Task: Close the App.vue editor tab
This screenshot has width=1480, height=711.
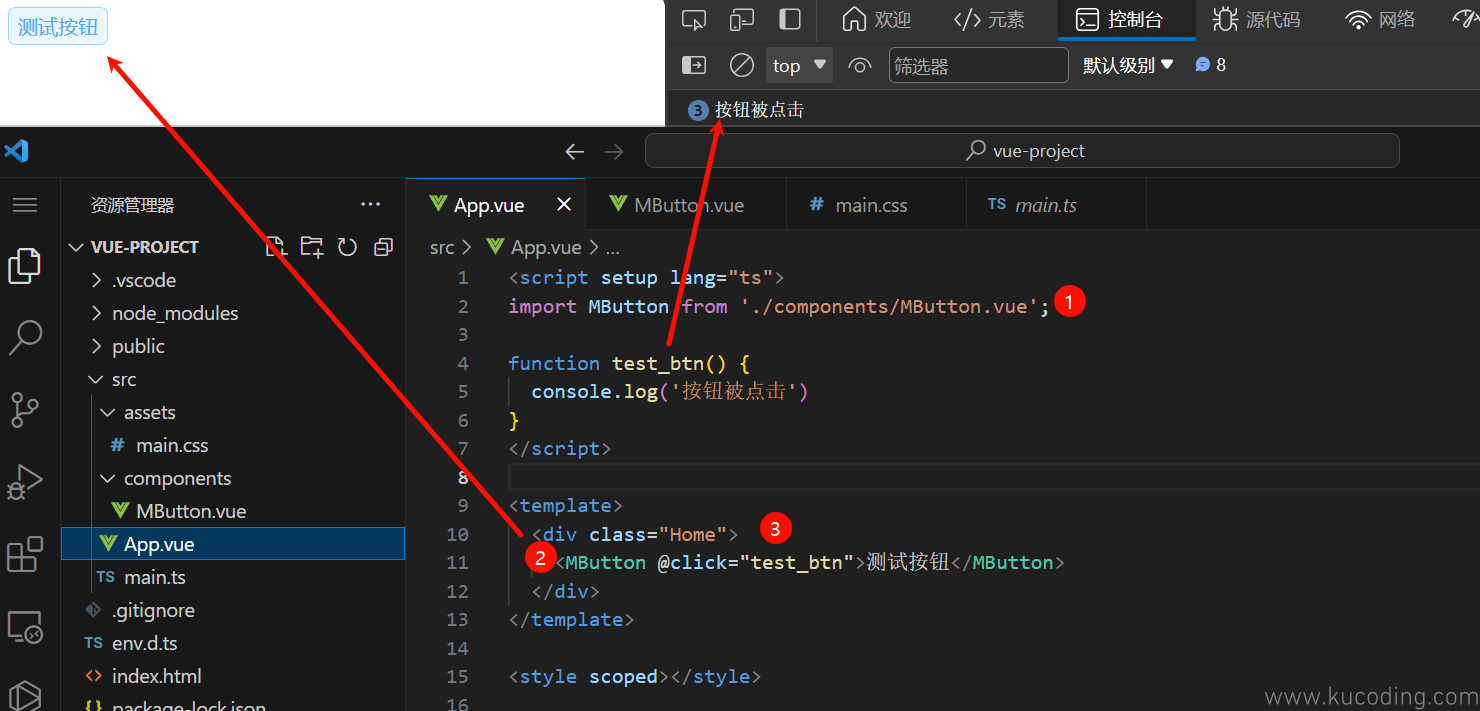Action: point(564,204)
